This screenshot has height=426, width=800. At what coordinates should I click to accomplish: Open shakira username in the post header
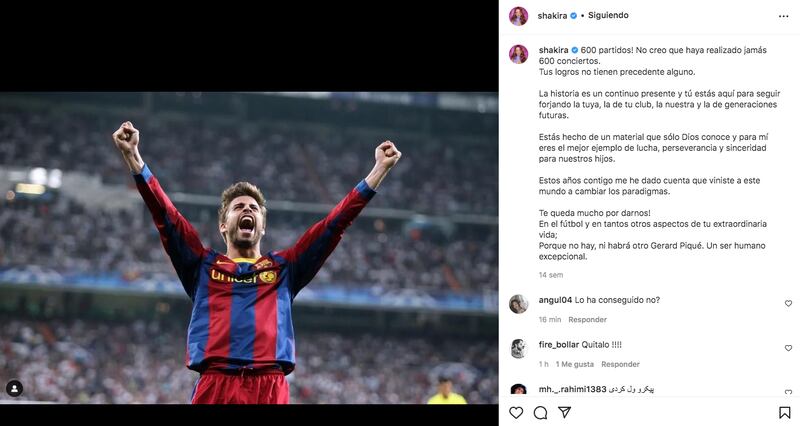pyautogui.click(x=553, y=16)
